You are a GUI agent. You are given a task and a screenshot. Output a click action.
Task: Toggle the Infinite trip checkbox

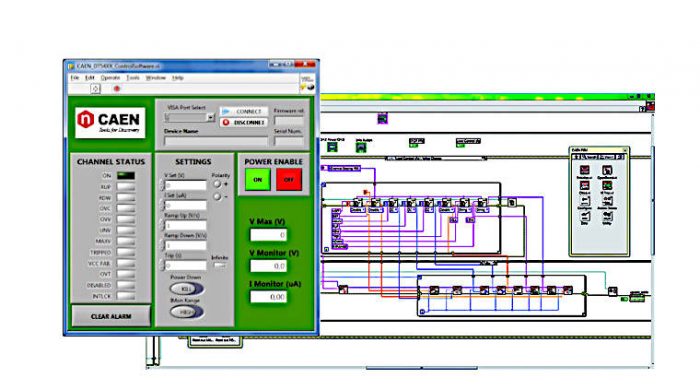coord(219,266)
